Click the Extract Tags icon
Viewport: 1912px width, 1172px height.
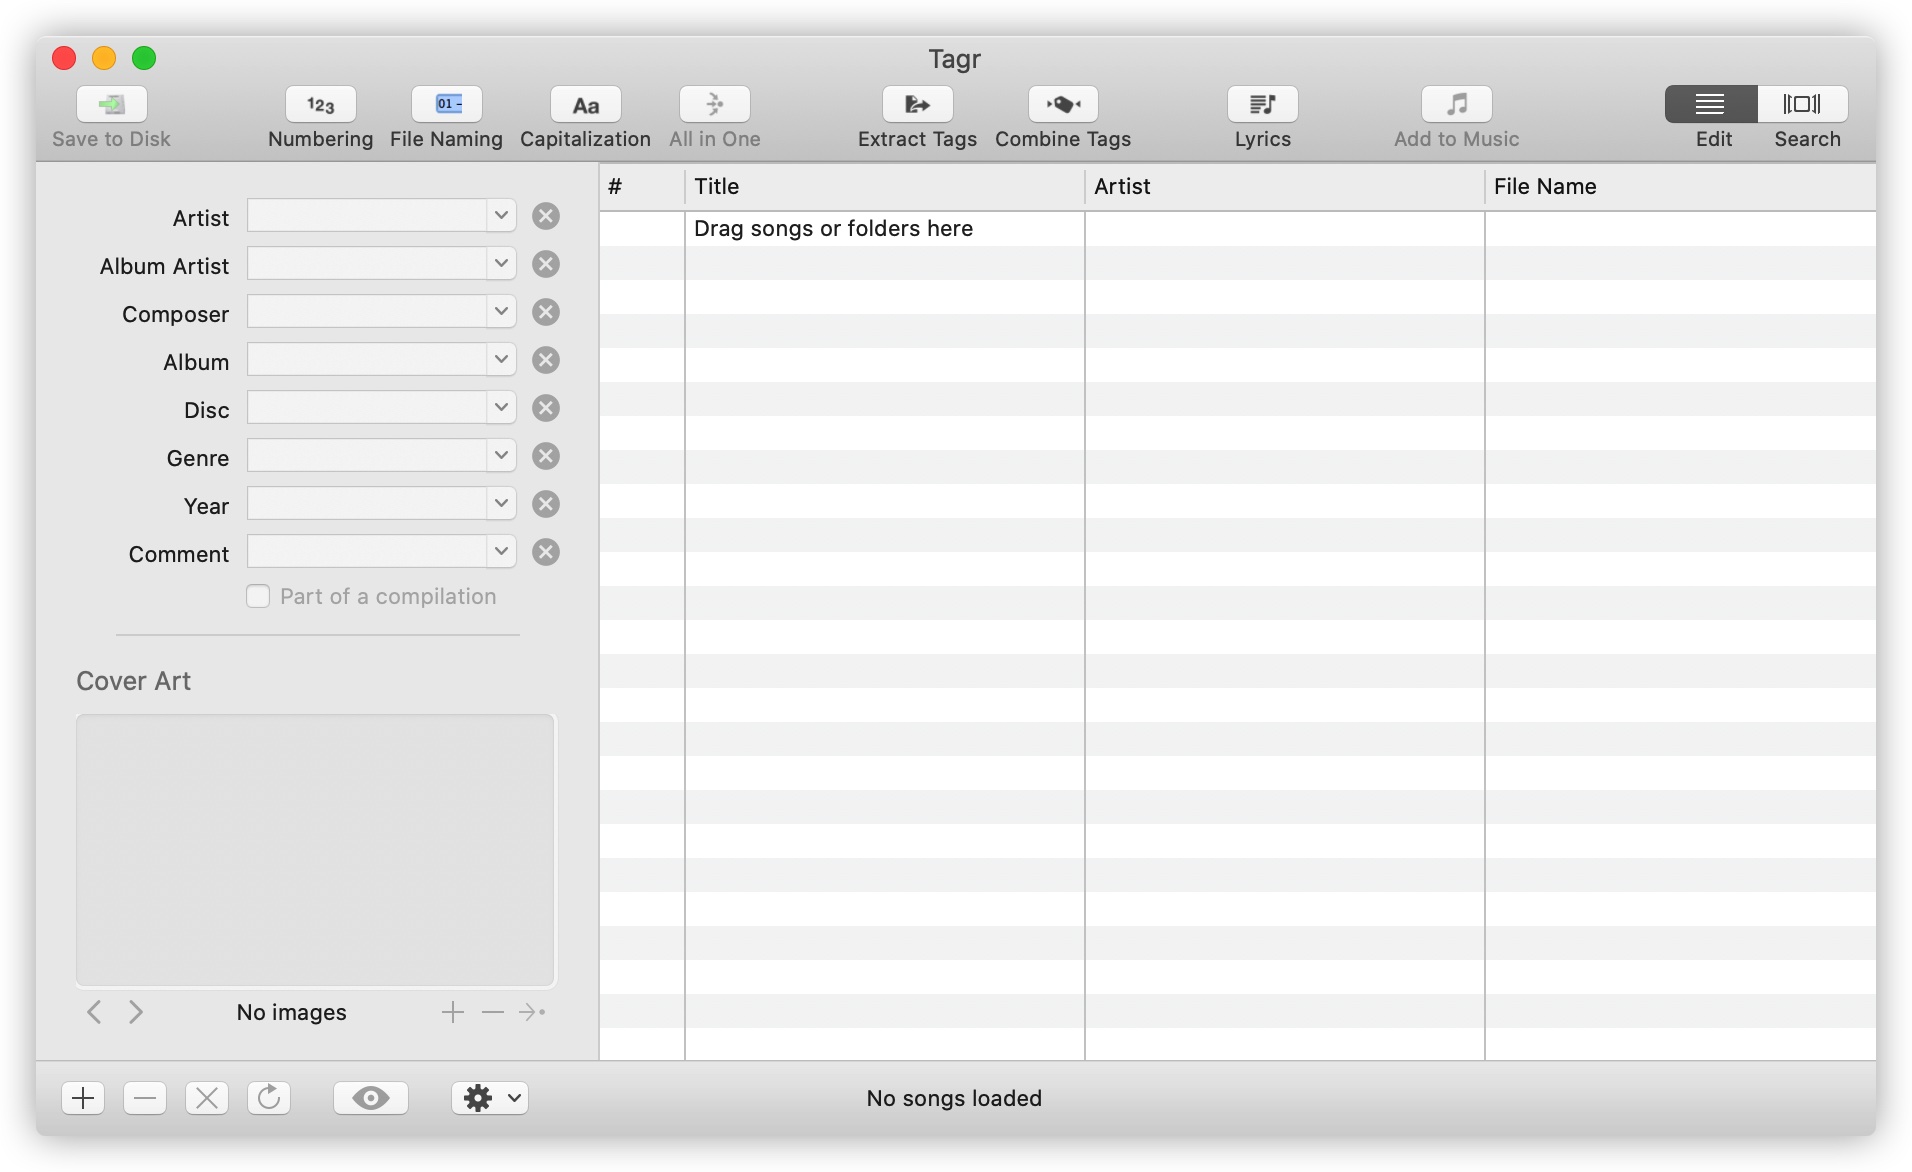tap(916, 104)
